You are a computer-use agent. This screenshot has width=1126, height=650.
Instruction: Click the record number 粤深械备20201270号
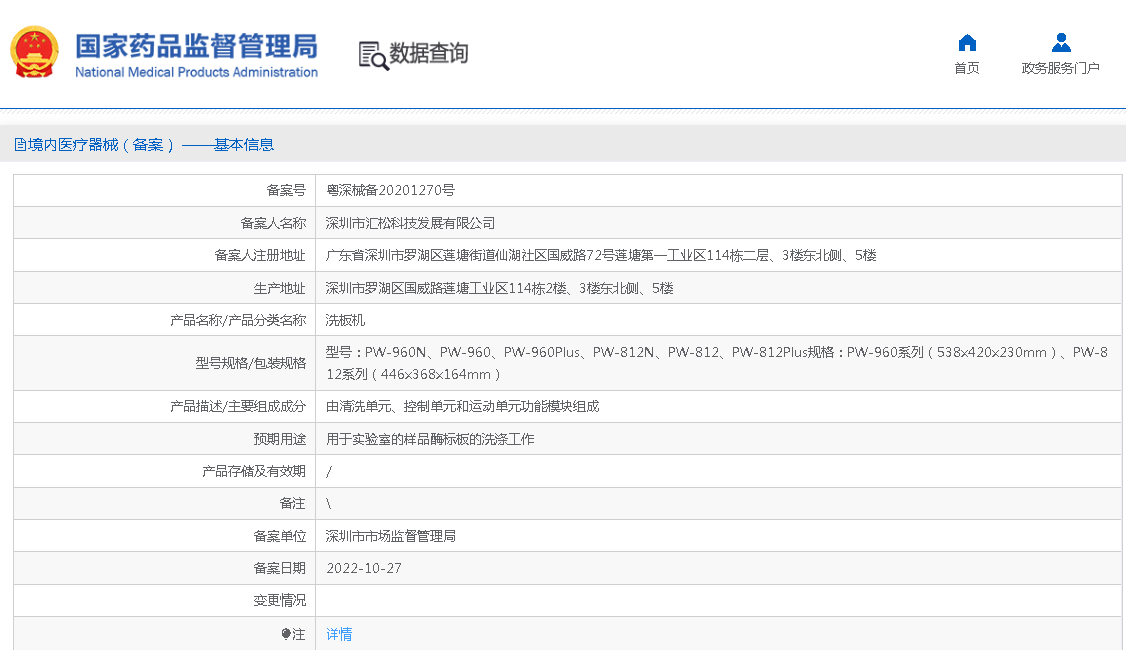[390, 190]
